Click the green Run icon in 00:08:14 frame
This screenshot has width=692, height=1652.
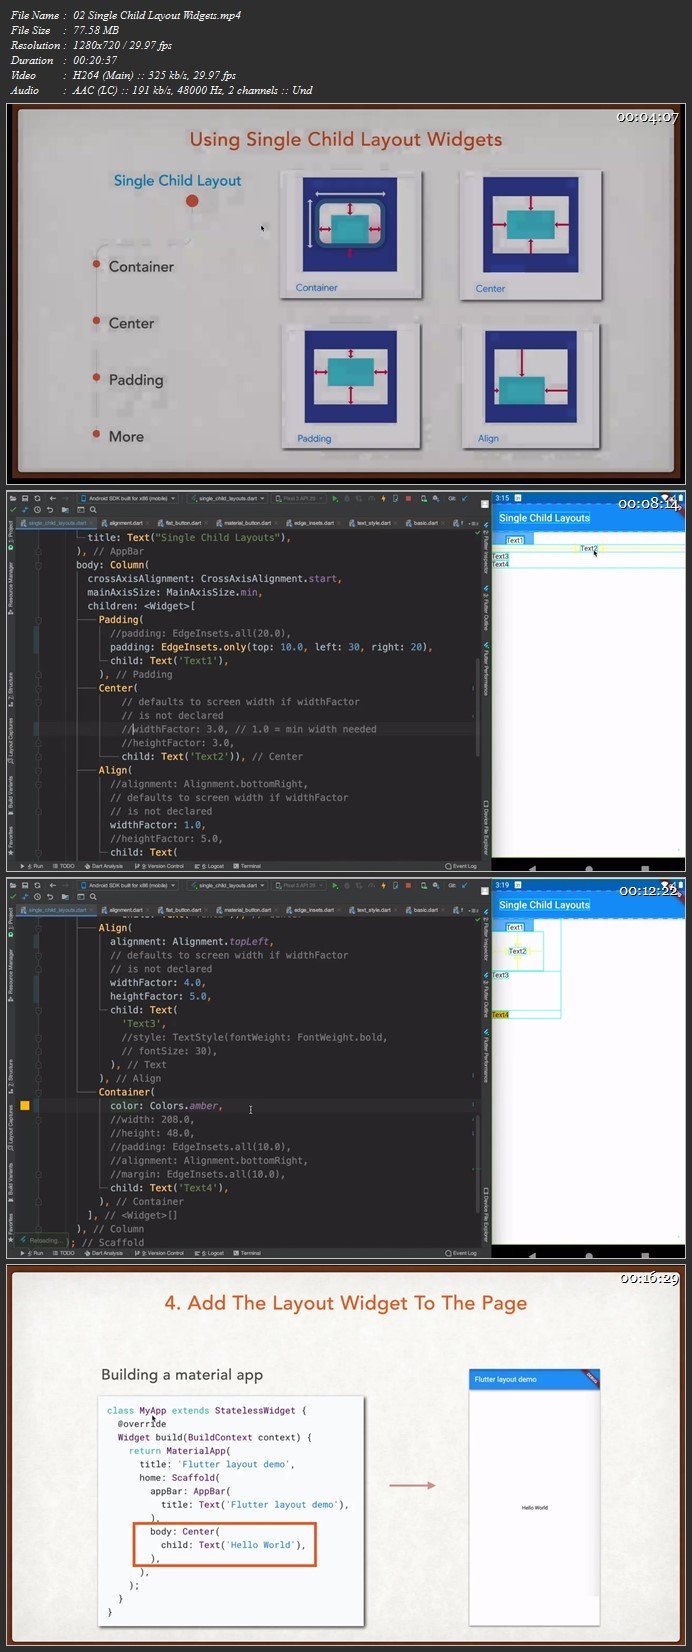tap(336, 497)
